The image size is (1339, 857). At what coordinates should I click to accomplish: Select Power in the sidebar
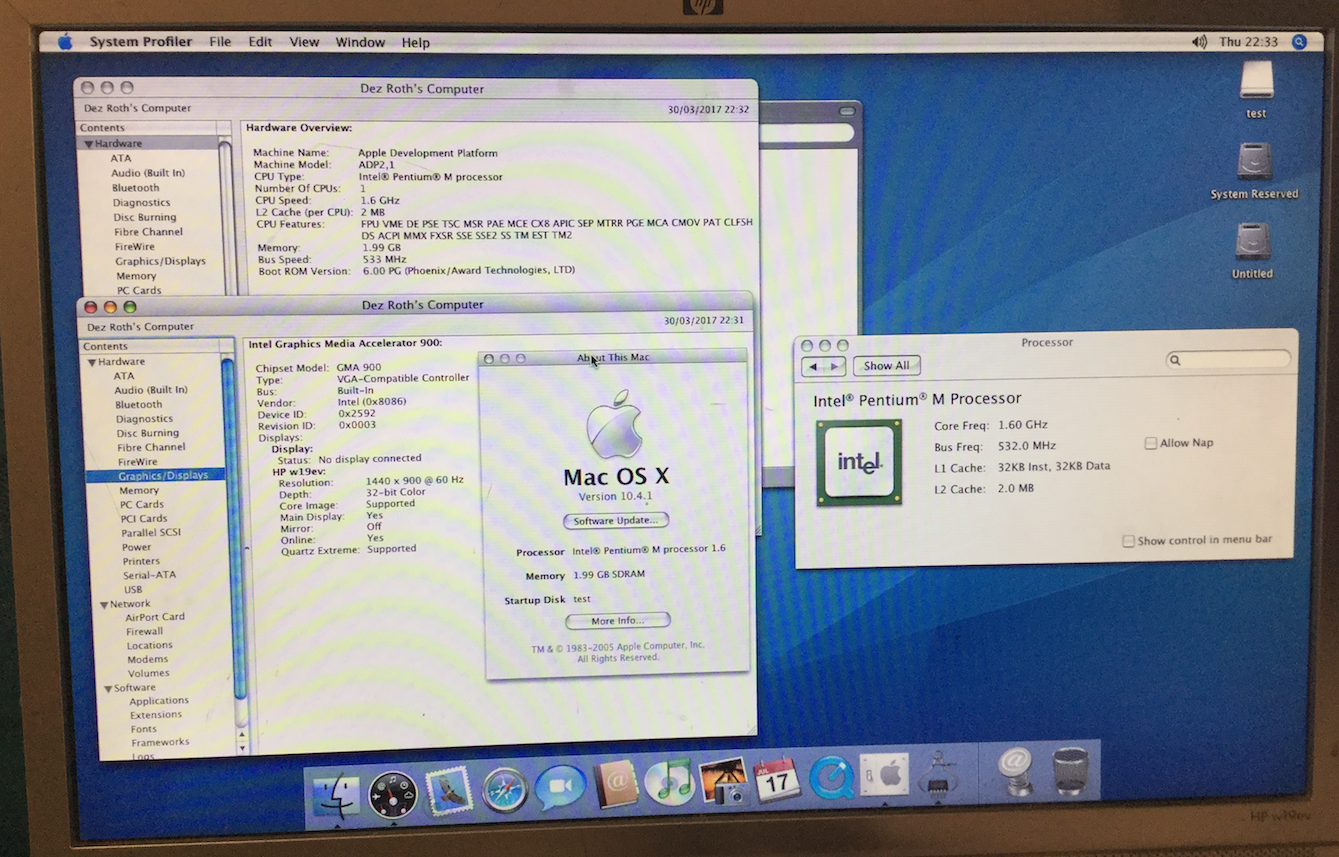pos(137,548)
